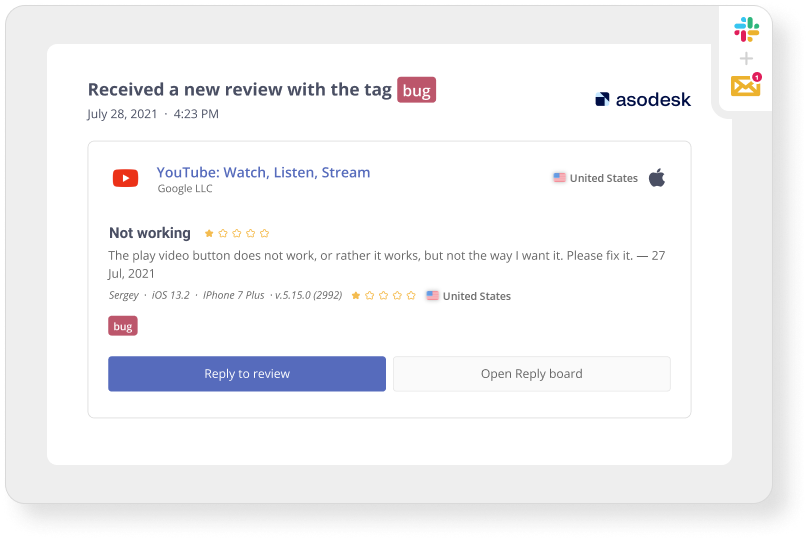Click the review body text about play button

(x=386, y=264)
